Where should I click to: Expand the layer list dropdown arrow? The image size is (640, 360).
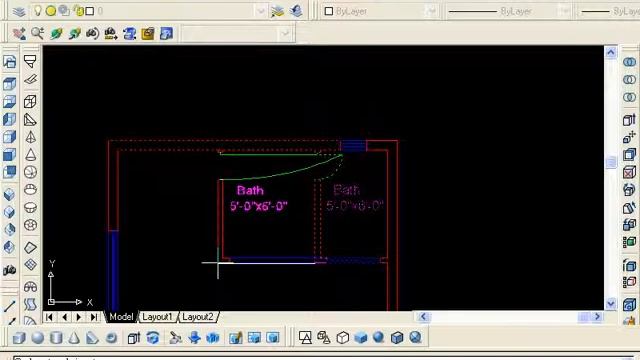(261, 11)
